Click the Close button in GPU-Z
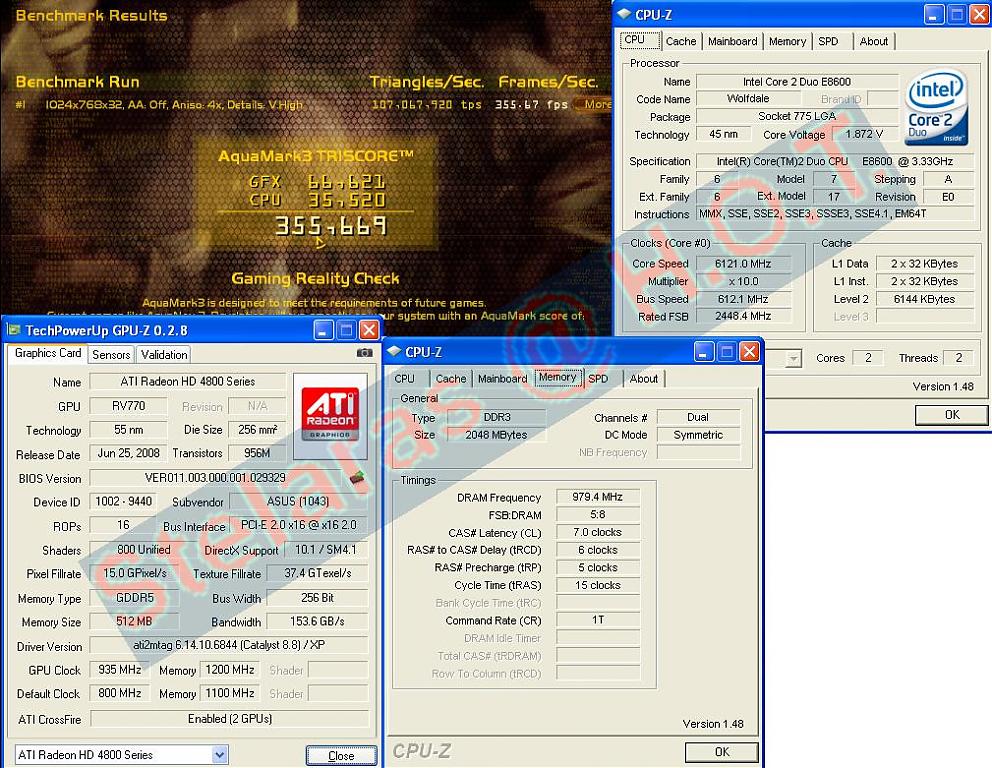Screen dimensions: 992x768 tap(342, 755)
